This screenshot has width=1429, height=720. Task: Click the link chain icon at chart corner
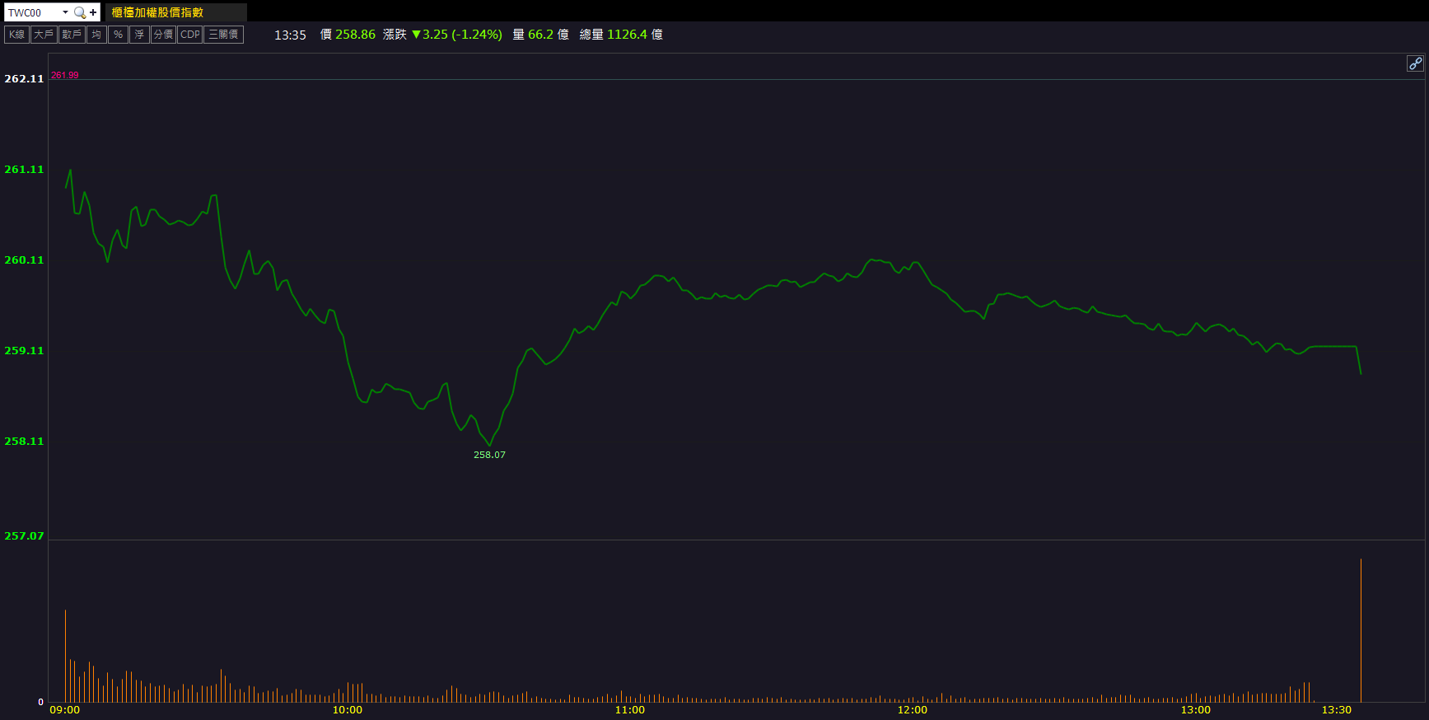tap(1415, 64)
